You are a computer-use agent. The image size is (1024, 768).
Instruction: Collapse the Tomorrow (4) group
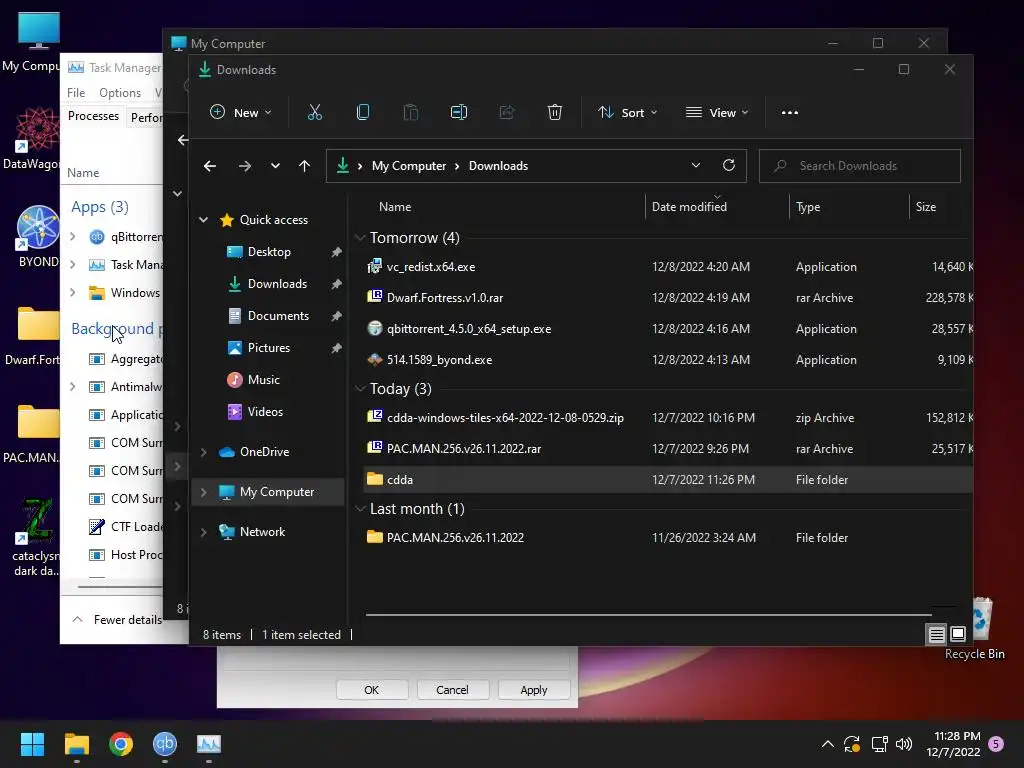360,238
